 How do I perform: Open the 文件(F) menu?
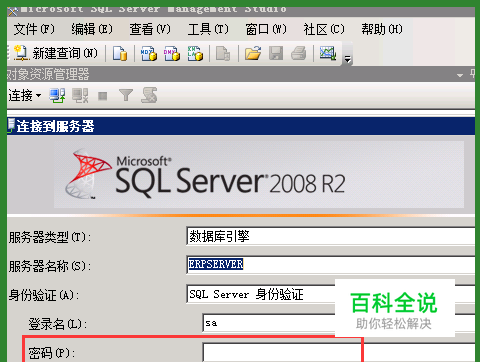(34, 29)
